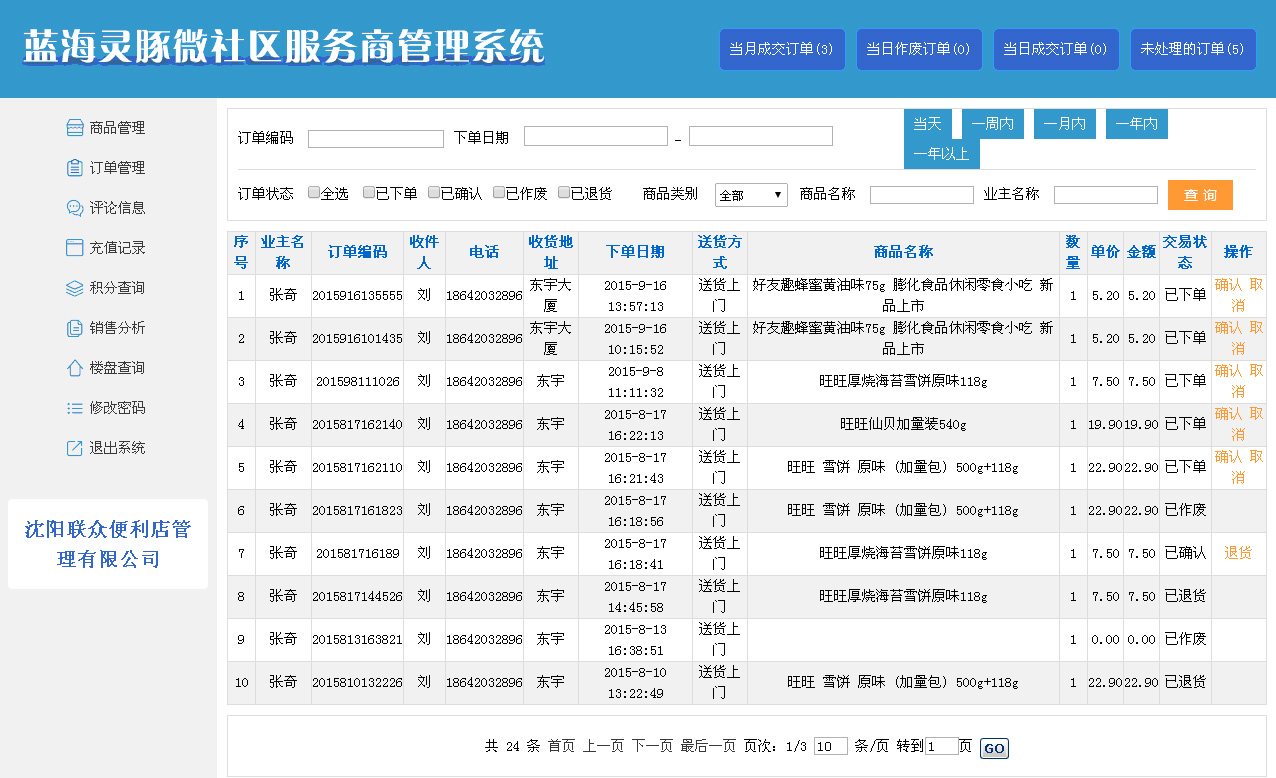This screenshot has height=778, width=1276.
Task: Click the 楼盘查询 house icon
Action: (x=74, y=368)
